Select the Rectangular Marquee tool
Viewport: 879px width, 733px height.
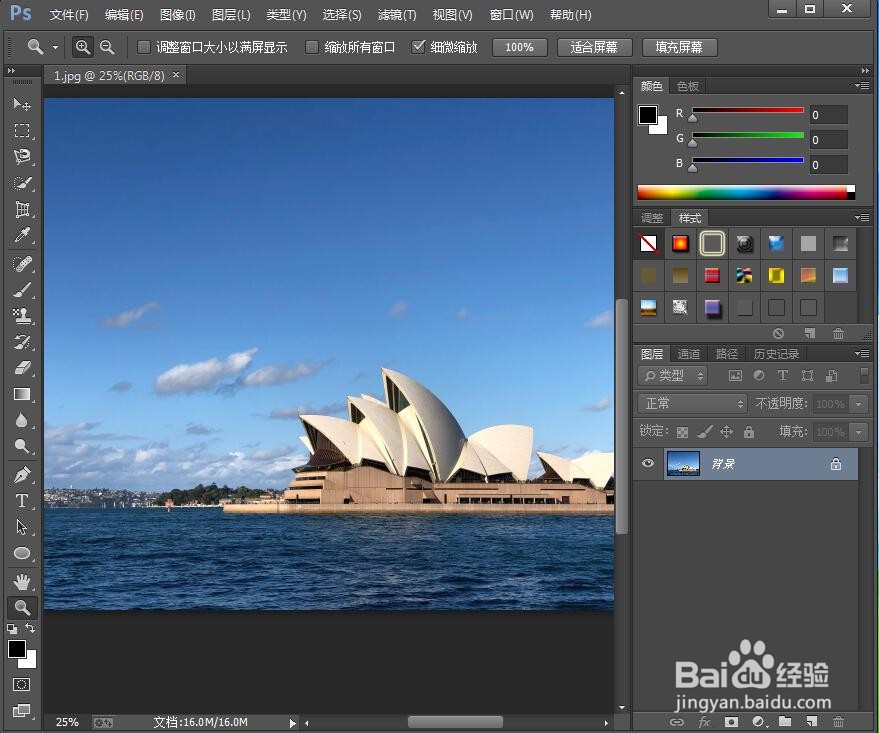tap(22, 131)
